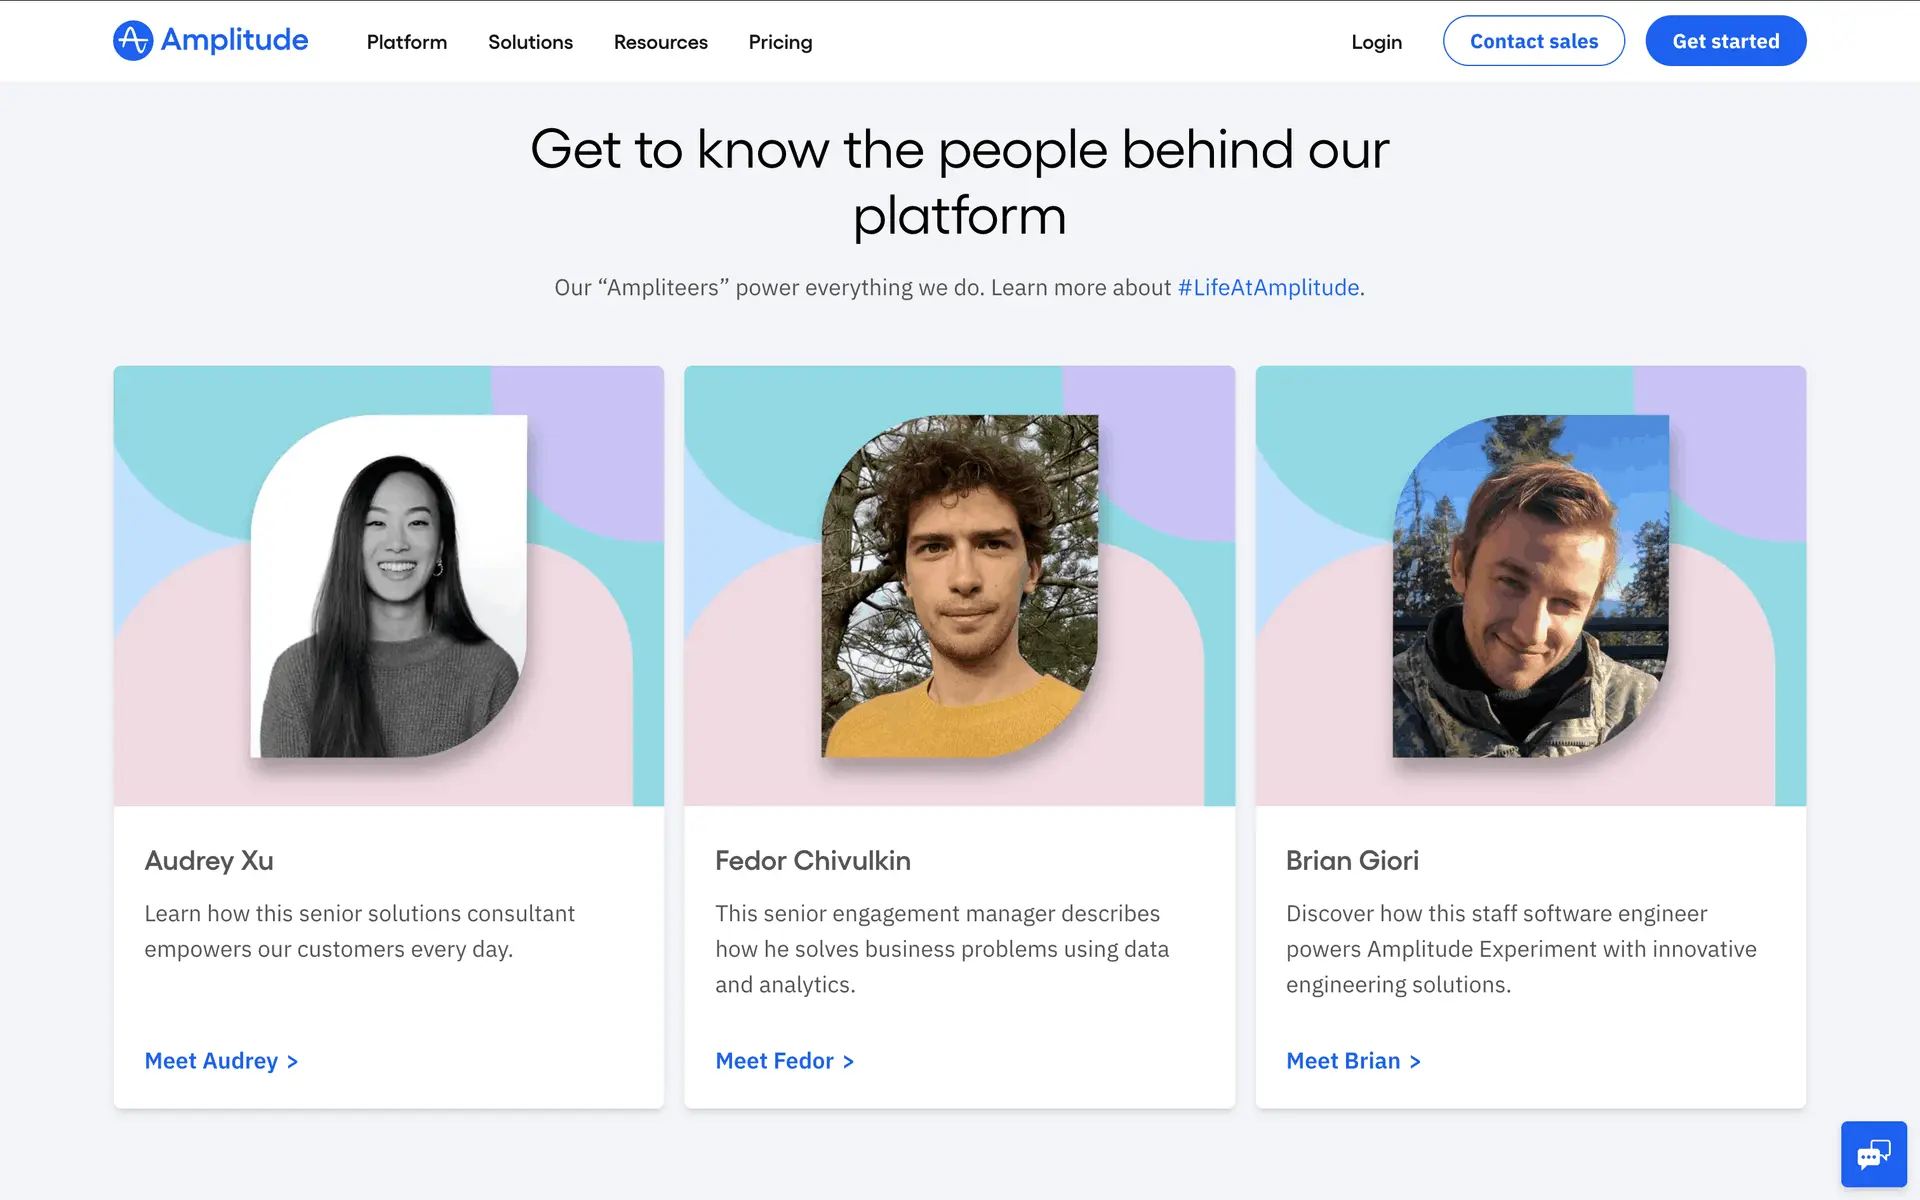1920x1200 pixels.
Task: Open the Solutions menu
Action: pos(530,42)
